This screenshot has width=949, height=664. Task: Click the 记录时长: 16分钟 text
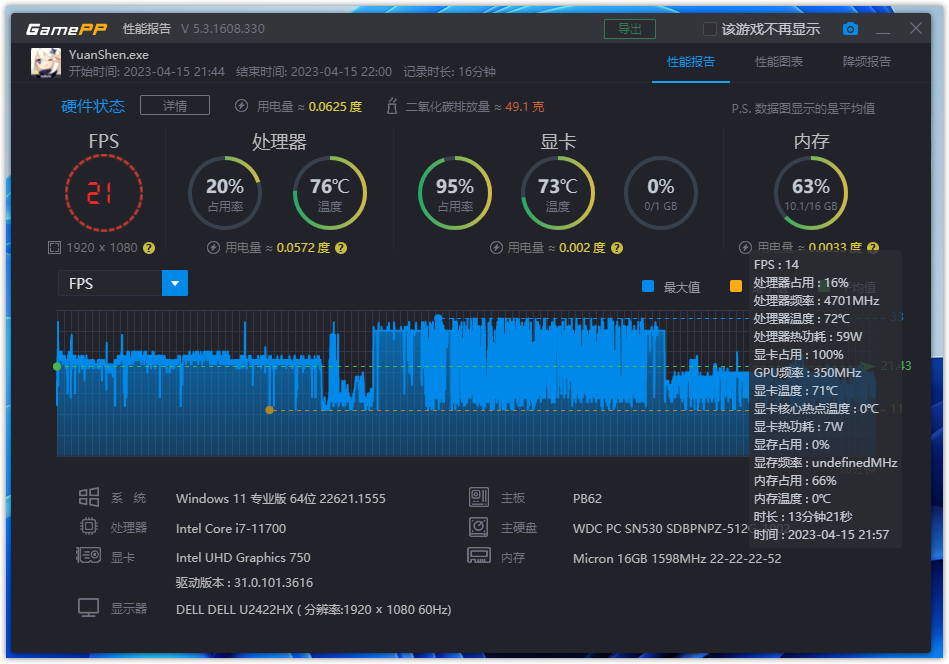click(x=450, y=71)
